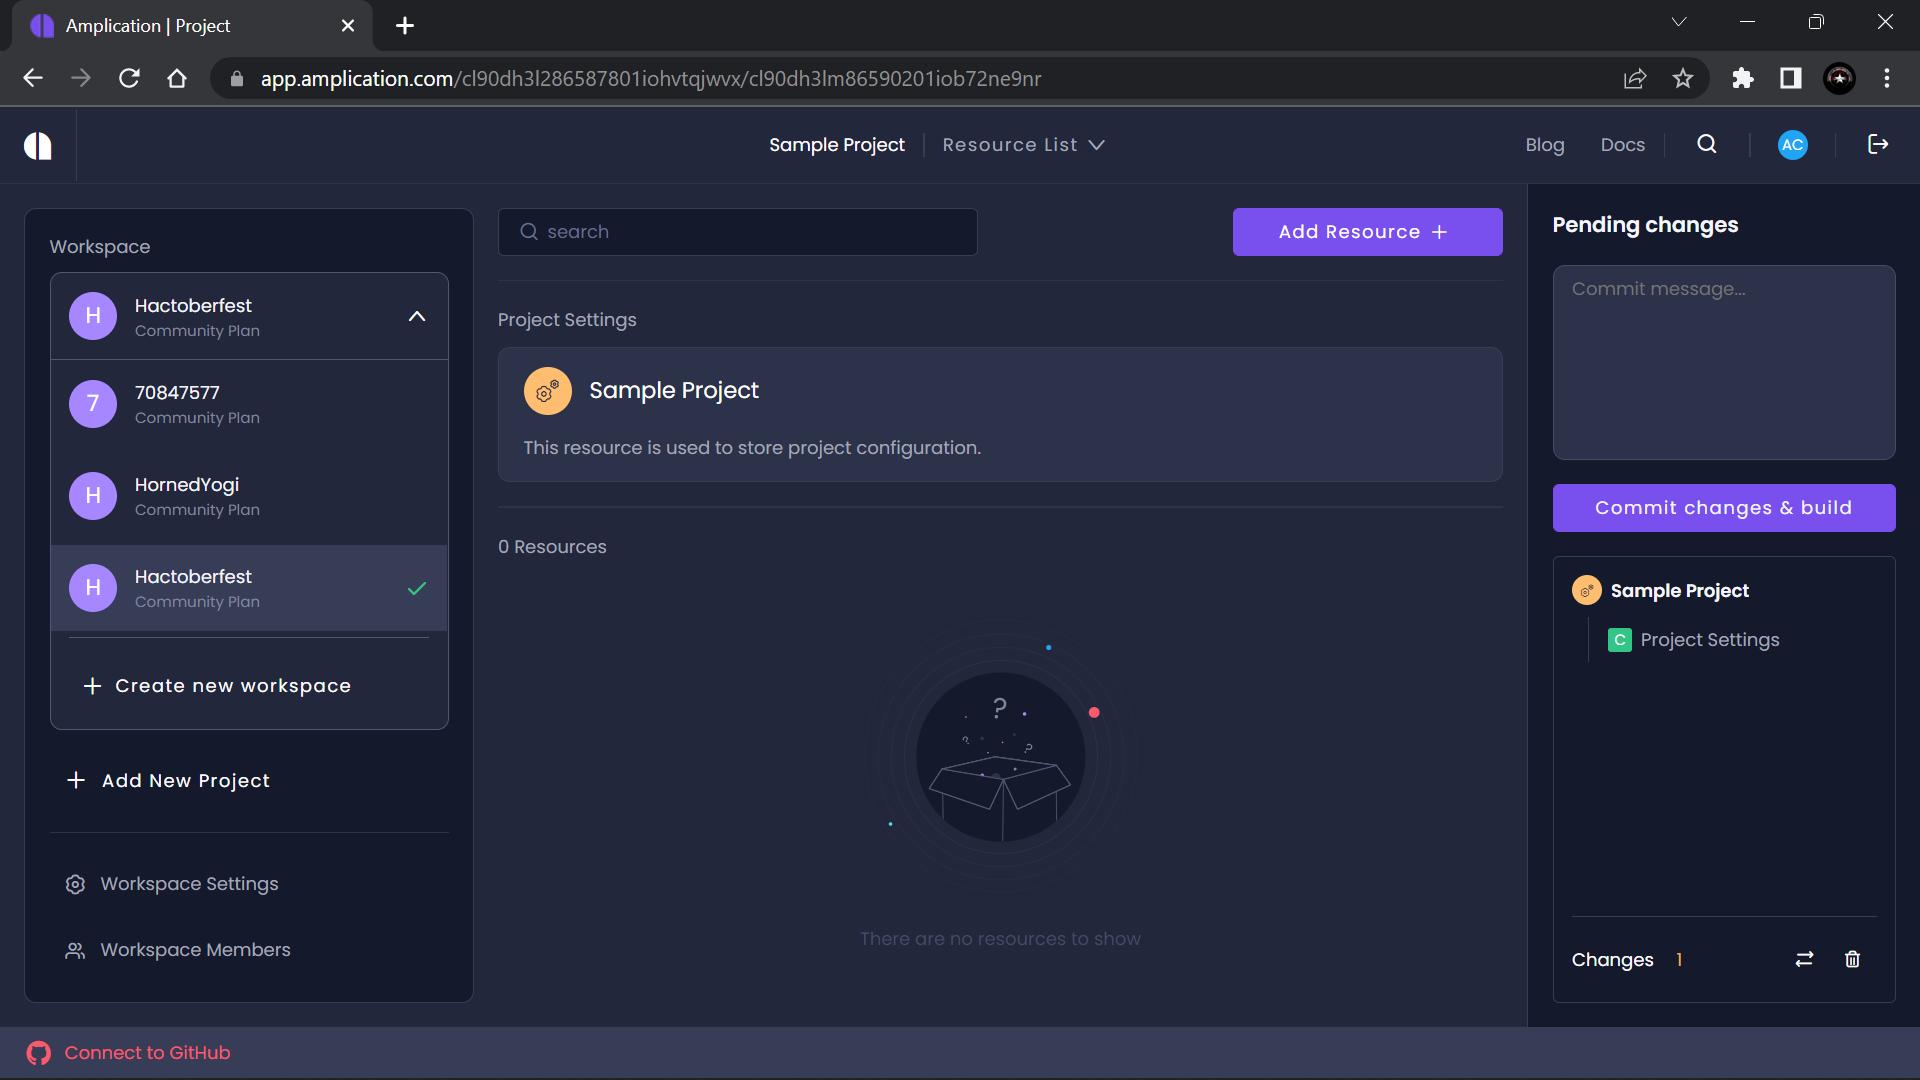Viewport: 1920px width, 1080px height.
Task: Click the sign out icon
Action: pos(1878,144)
